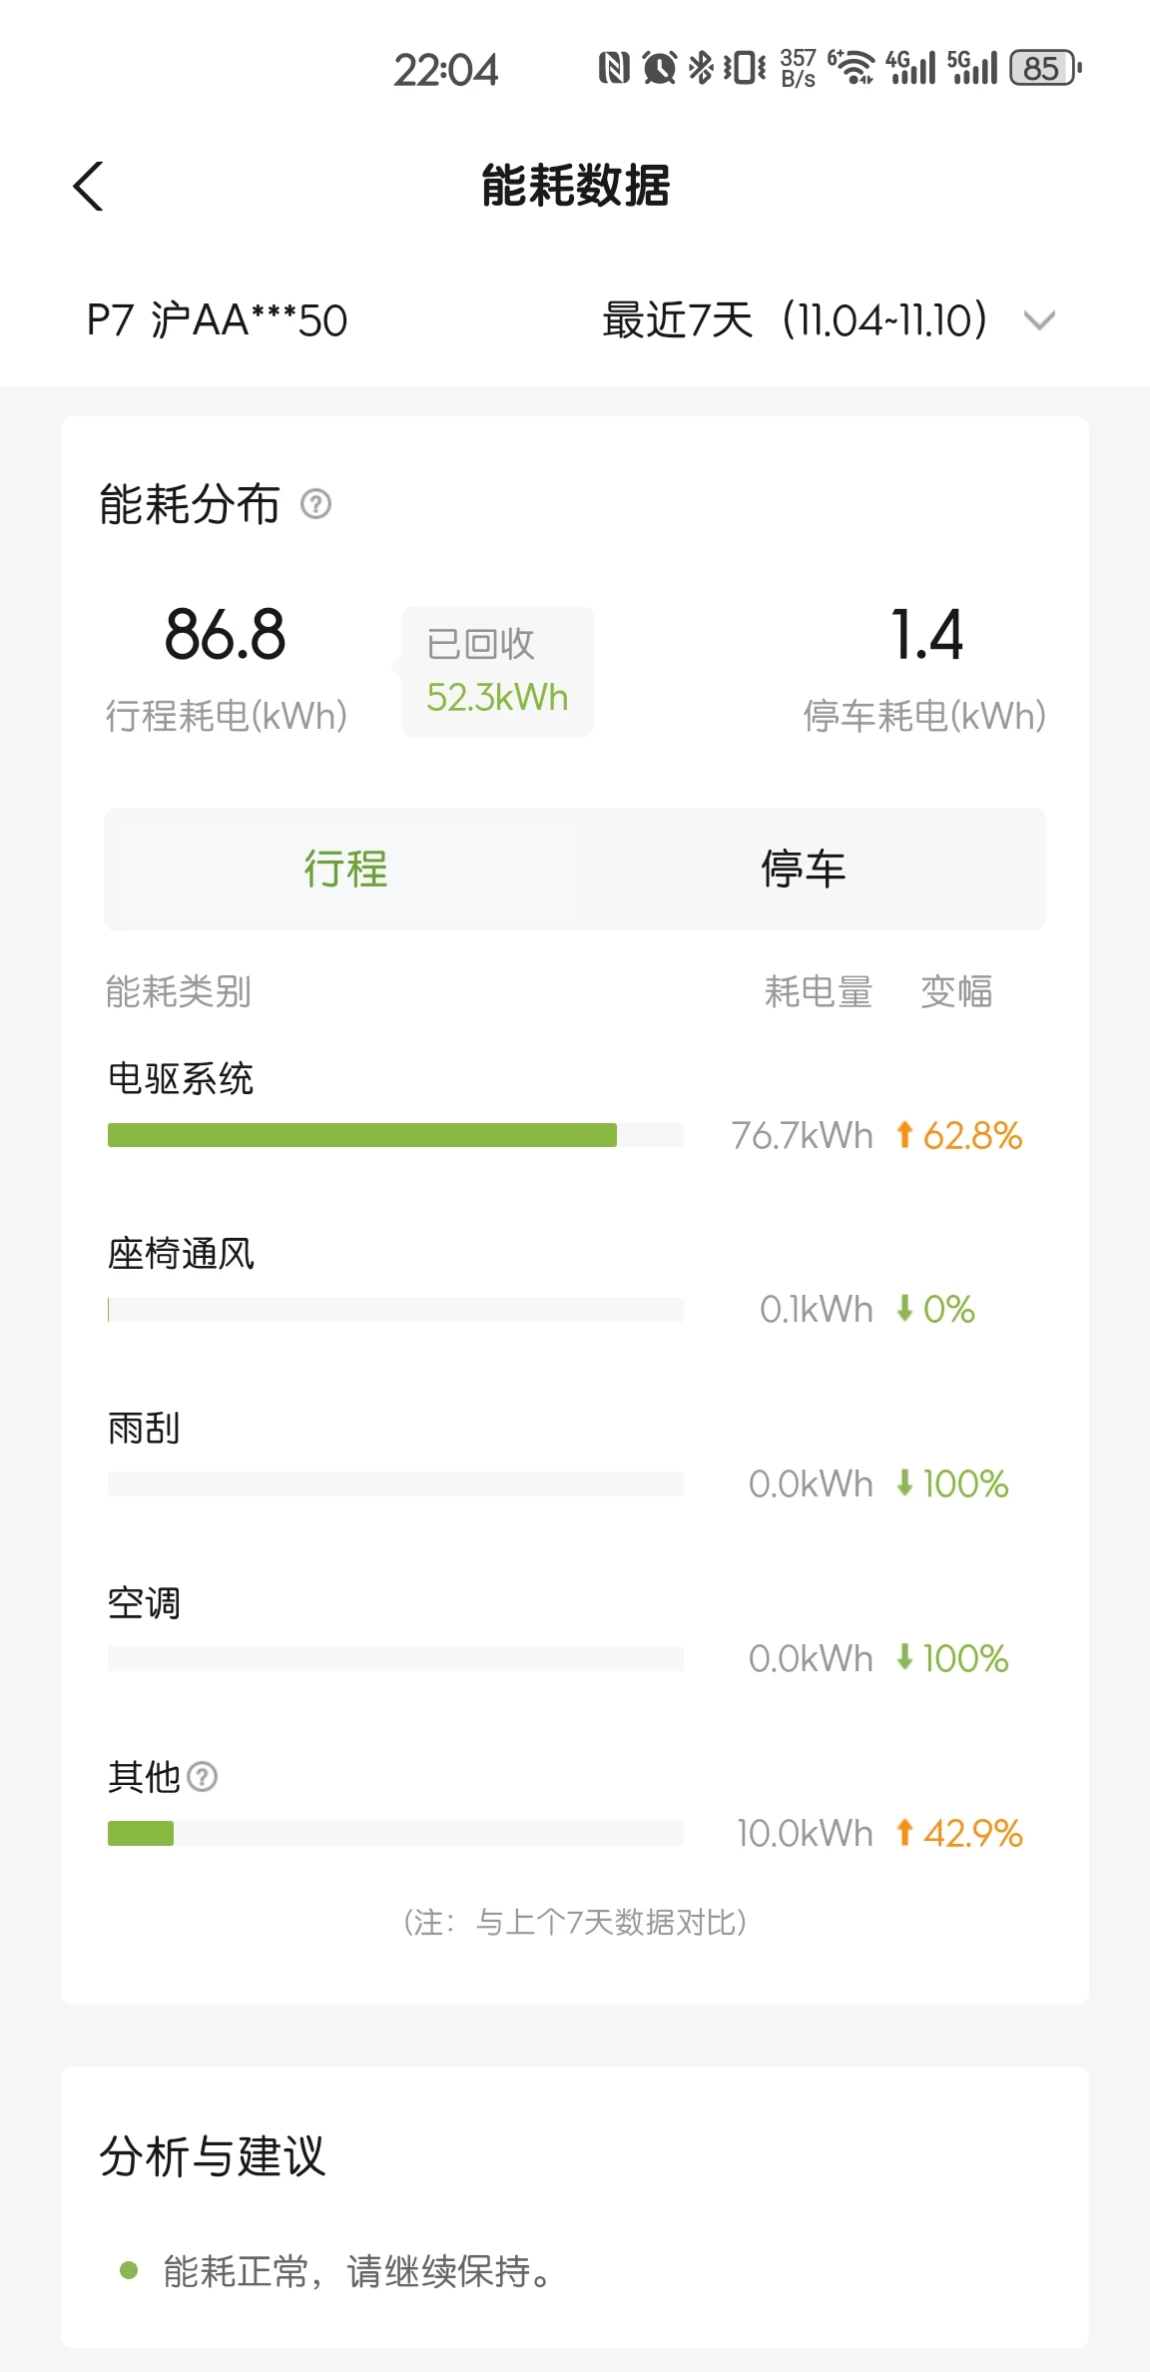Switch to the 行程 tab
This screenshot has width=1150, height=2372.
345,869
